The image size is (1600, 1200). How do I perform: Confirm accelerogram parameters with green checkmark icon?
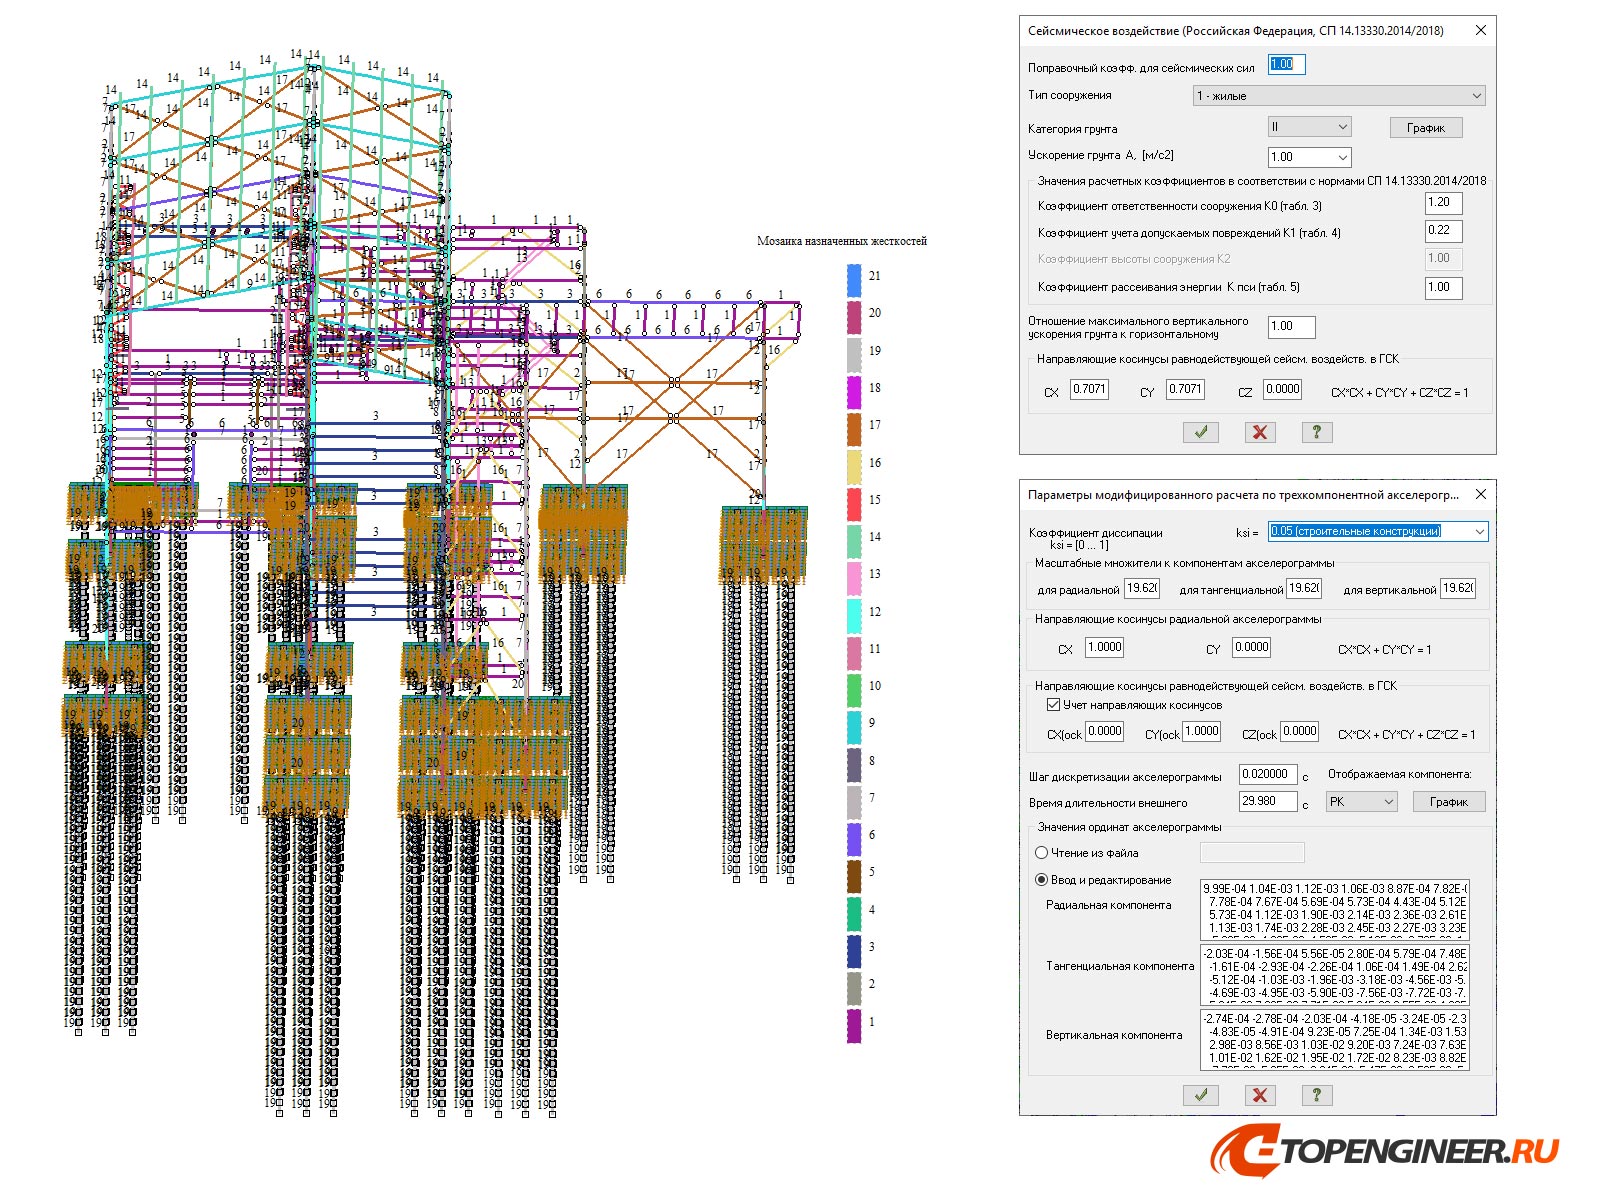point(1200,1095)
